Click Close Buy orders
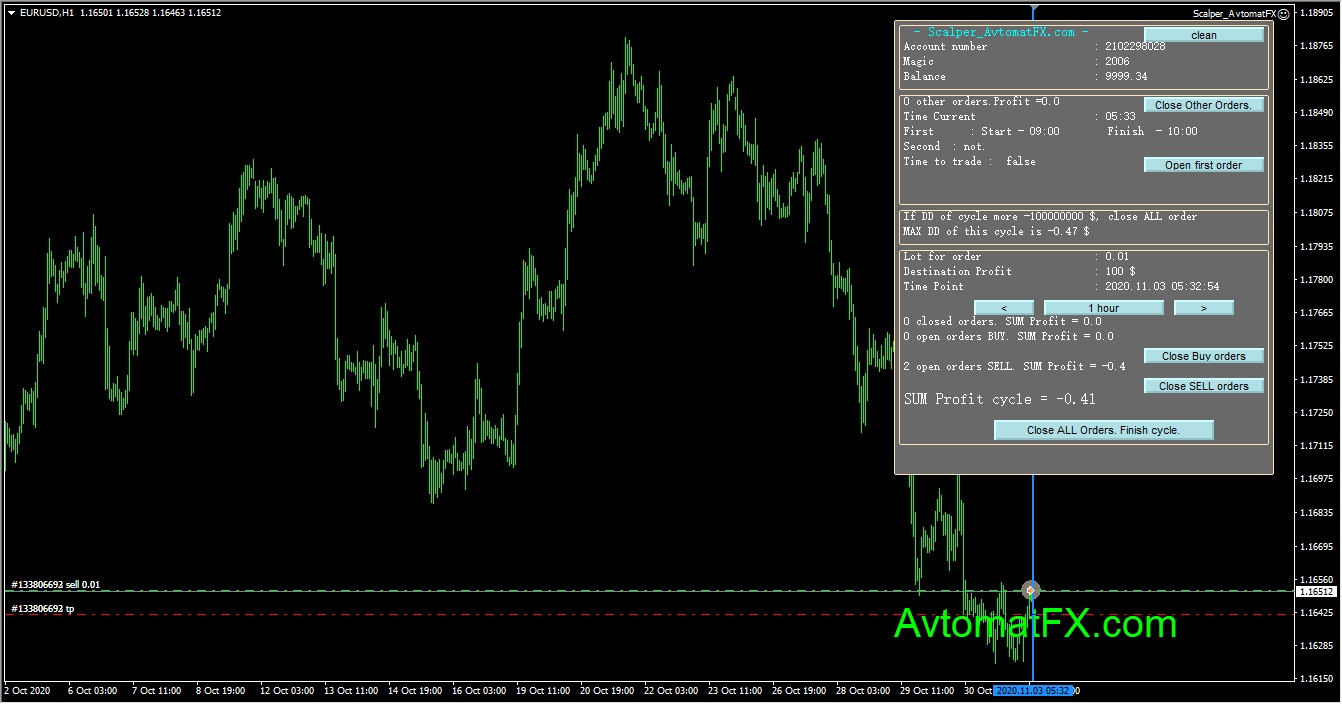Screen dimensions: 1342x704 pos(1203,355)
